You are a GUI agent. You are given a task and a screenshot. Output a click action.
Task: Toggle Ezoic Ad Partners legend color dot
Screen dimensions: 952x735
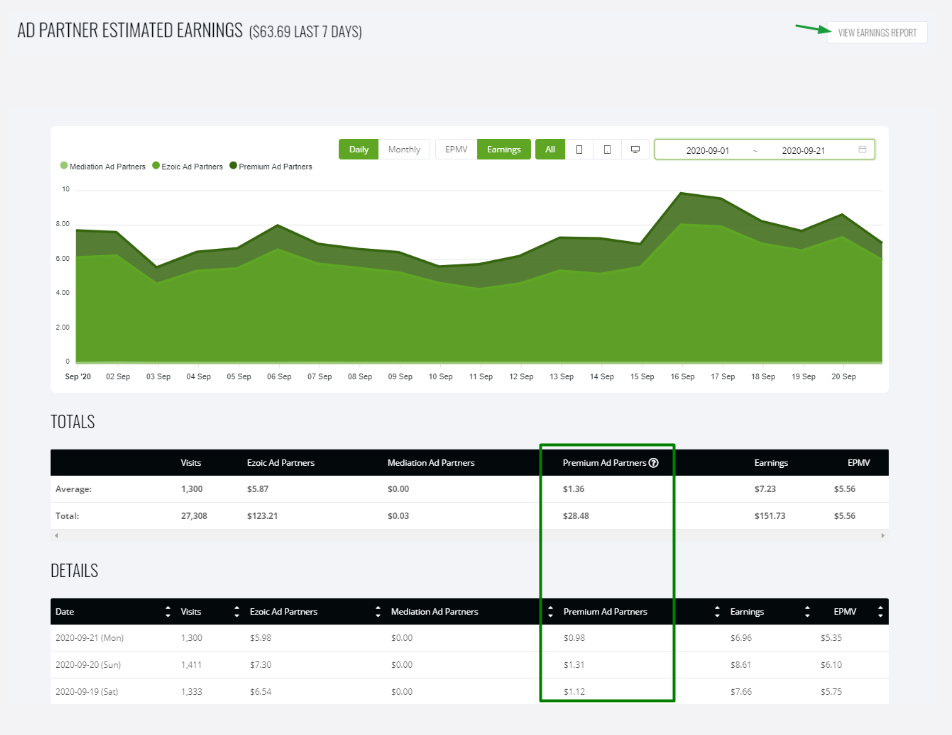pyautogui.click(x=156, y=167)
